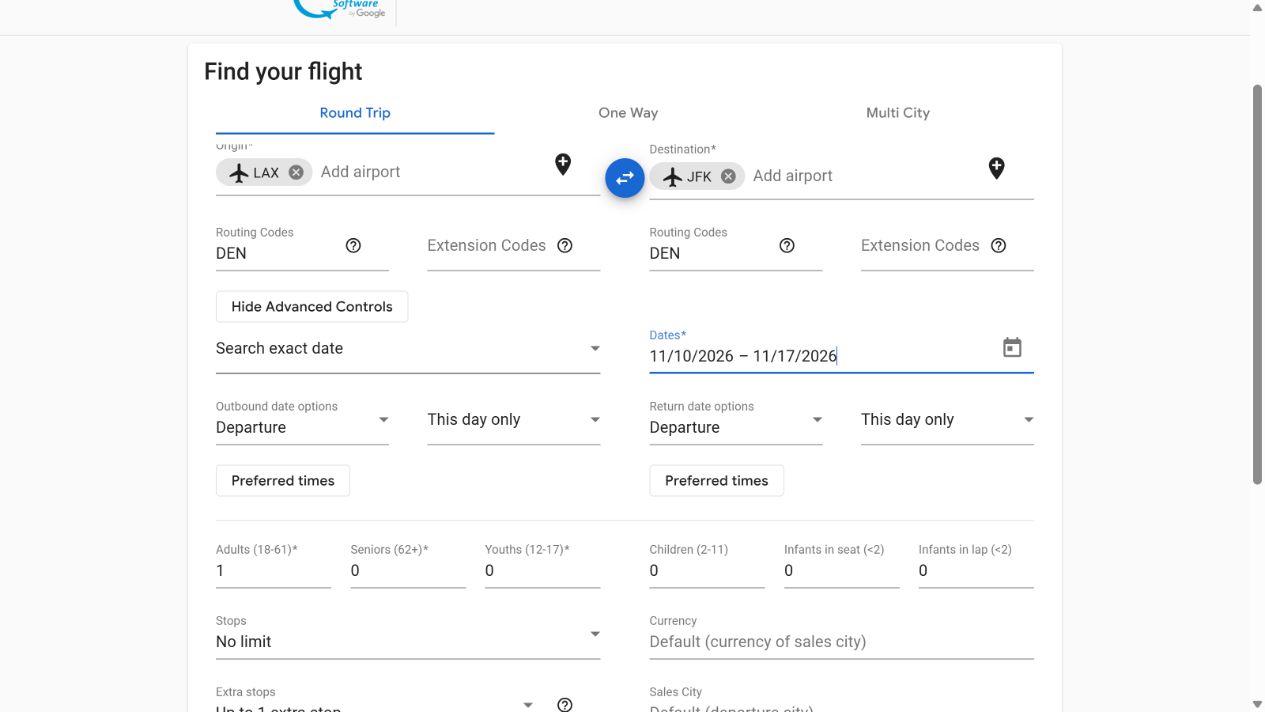
Task: Click the ITA Software logo
Action: point(340,10)
